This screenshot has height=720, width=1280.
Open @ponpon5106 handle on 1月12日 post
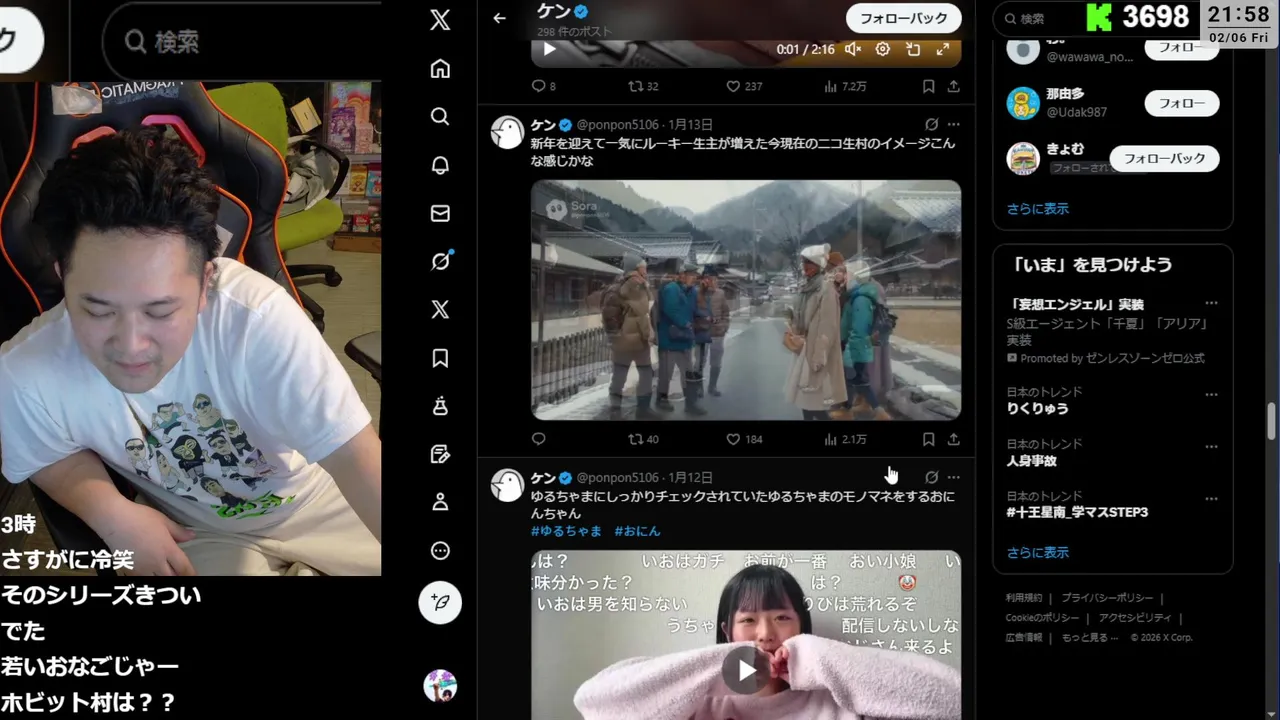pyautogui.click(x=617, y=478)
